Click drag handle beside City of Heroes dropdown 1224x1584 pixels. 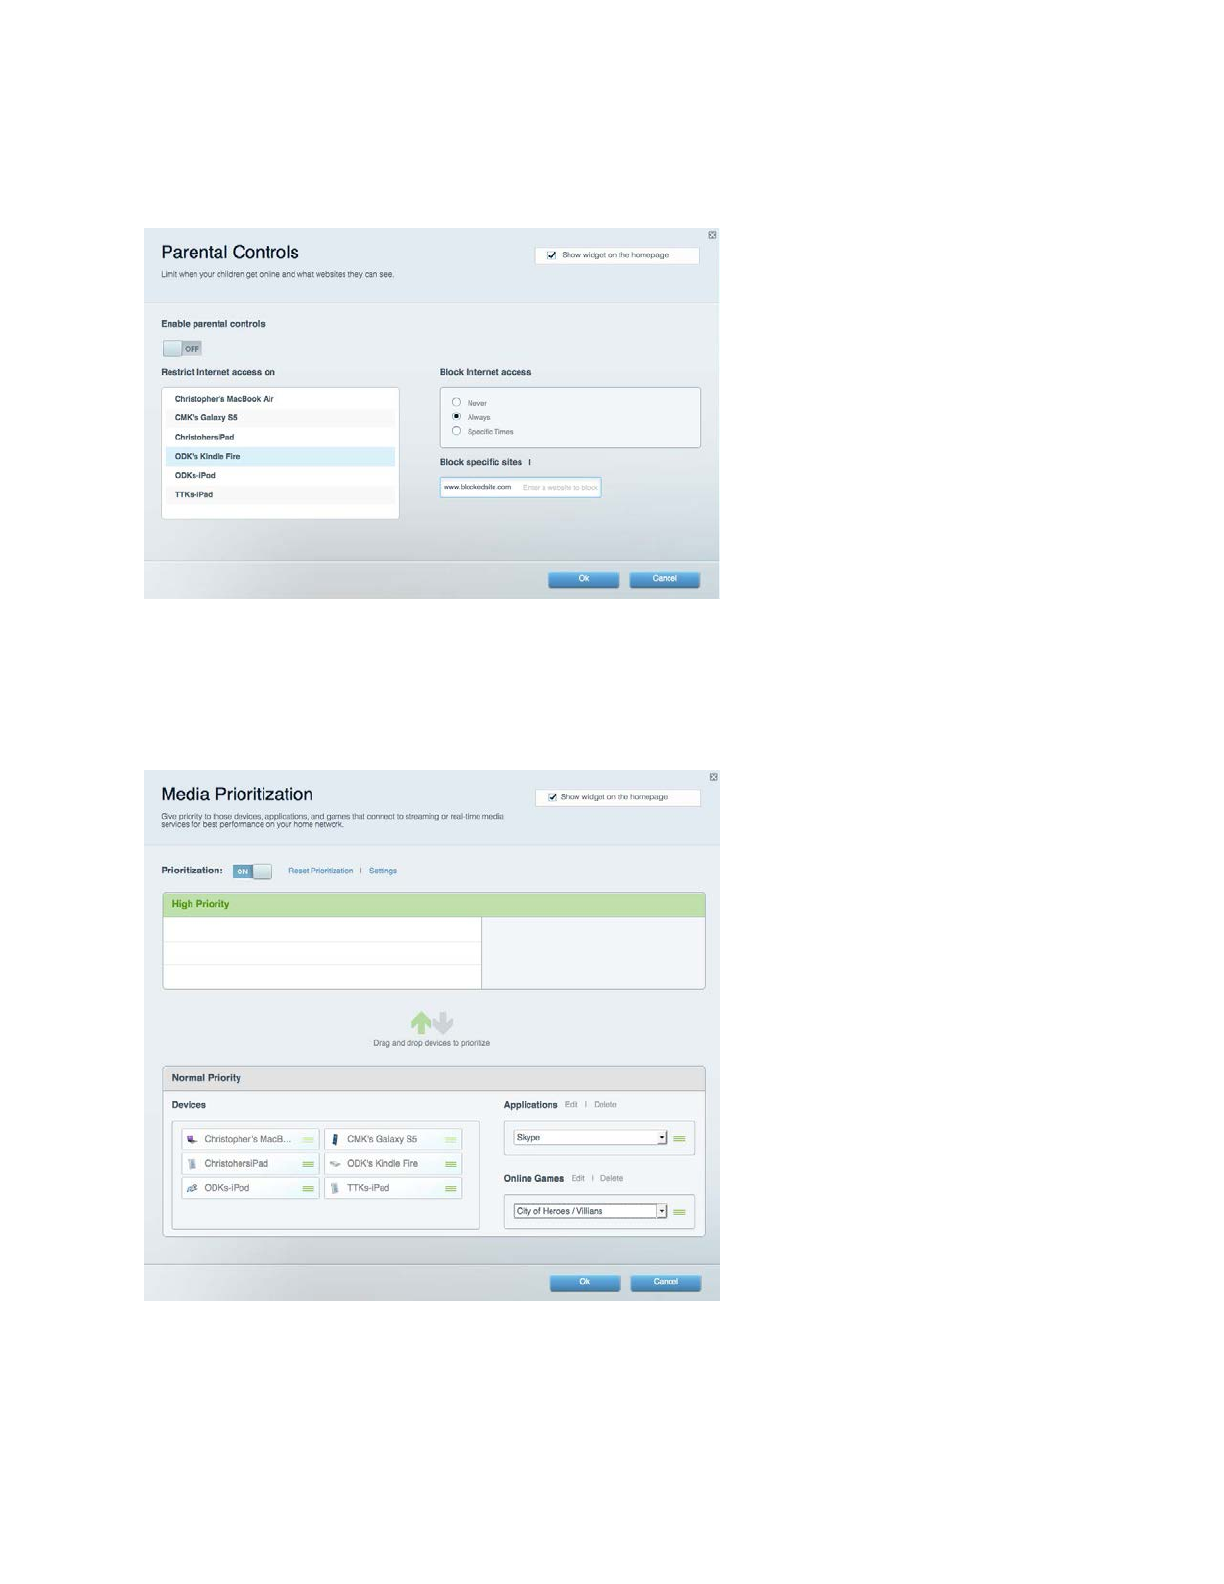pos(679,1212)
